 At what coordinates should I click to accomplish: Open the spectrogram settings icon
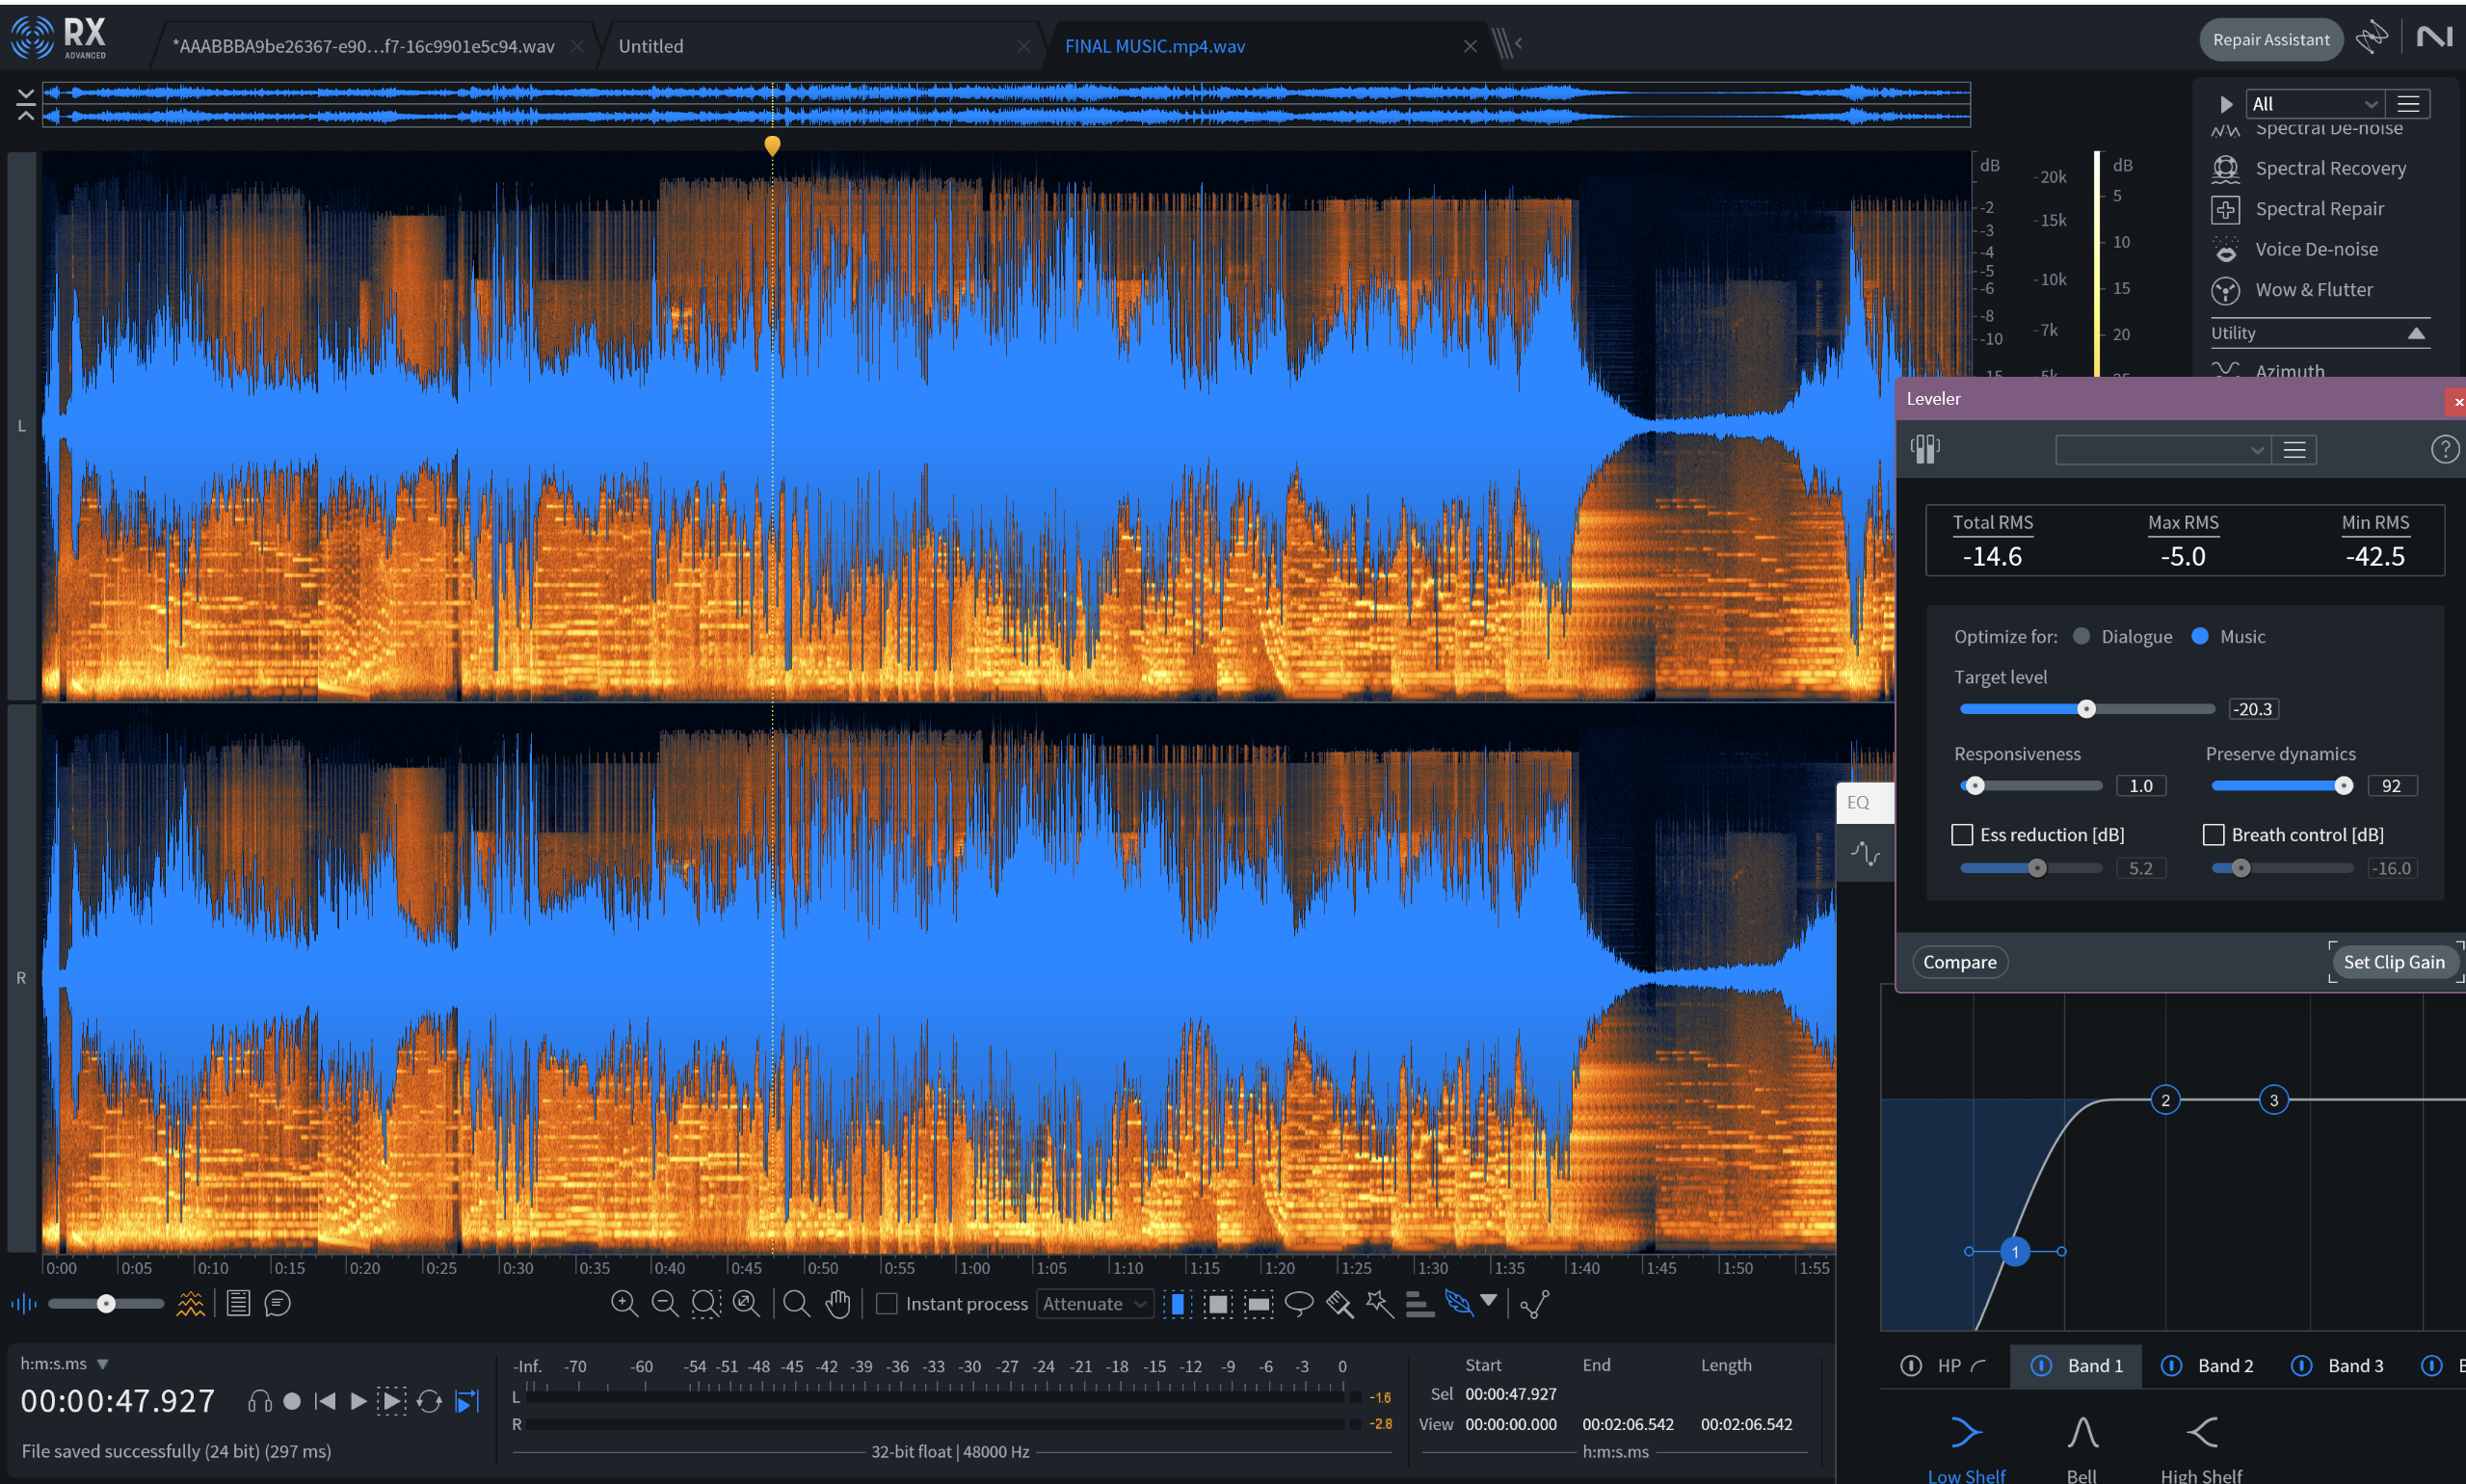(x=190, y=1303)
